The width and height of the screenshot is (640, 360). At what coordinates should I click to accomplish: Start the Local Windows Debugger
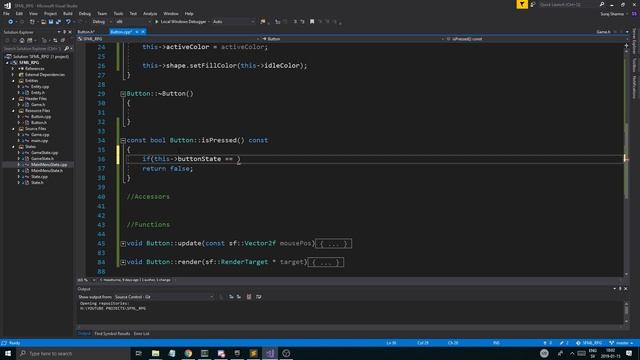pyautogui.click(x=182, y=22)
